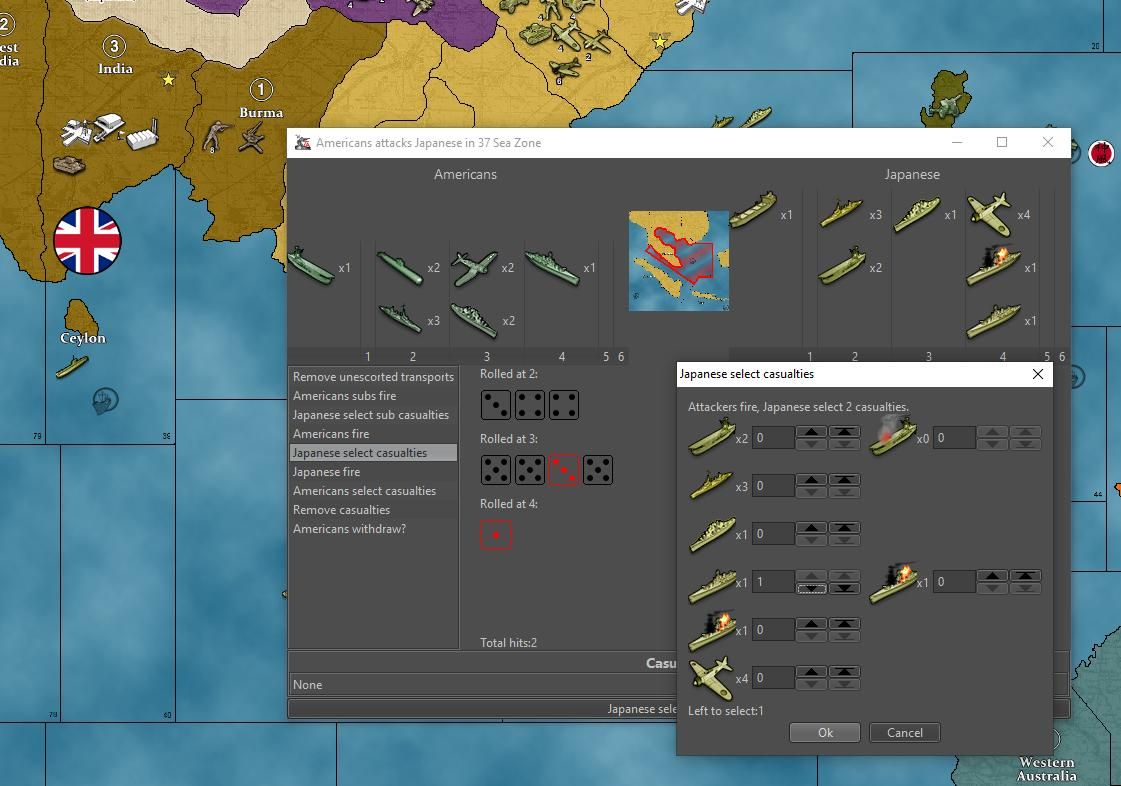Image resolution: width=1121 pixels, height=786 pixels.
Task: Click the aircraft carrier x2 icon in casualties dialog
Action: click(x=711, y=437)
